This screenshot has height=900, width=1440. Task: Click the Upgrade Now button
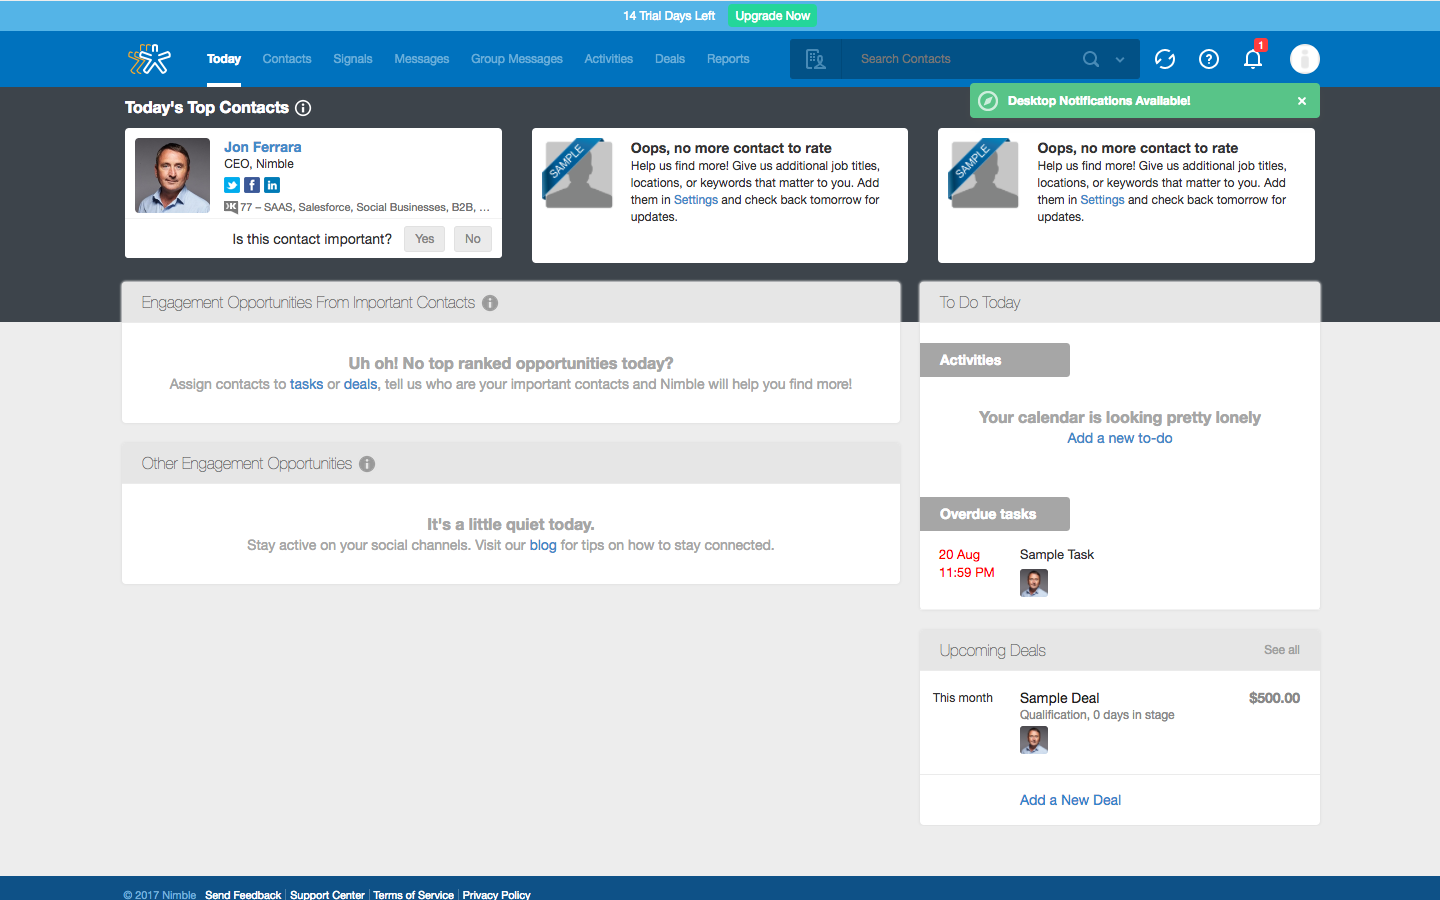click(x=773, y=16)
